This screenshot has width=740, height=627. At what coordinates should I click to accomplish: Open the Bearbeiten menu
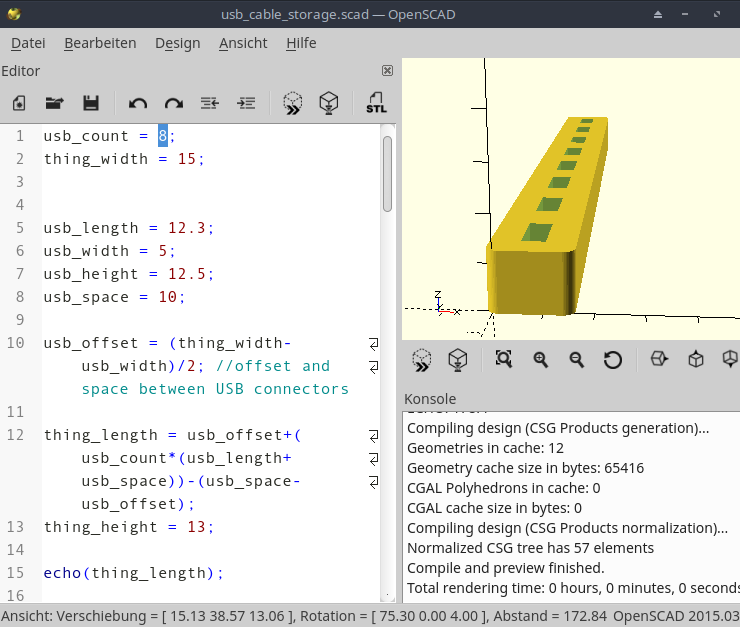click(x=100, y=43)
